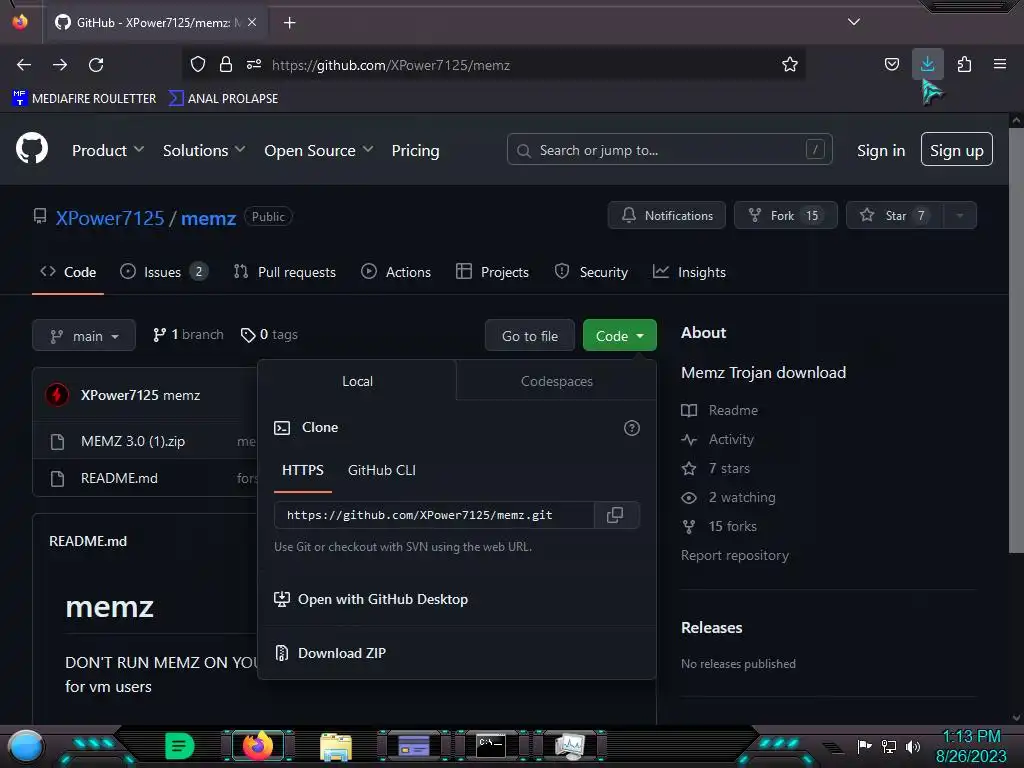Open the extensions puzzle icon
The width and height of the screenshot is (1024, 768).
[964, 64]
